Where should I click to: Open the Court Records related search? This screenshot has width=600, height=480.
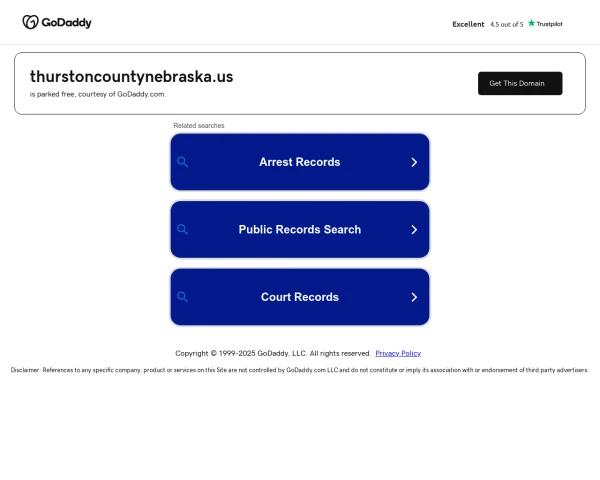(x=300, y=297)
